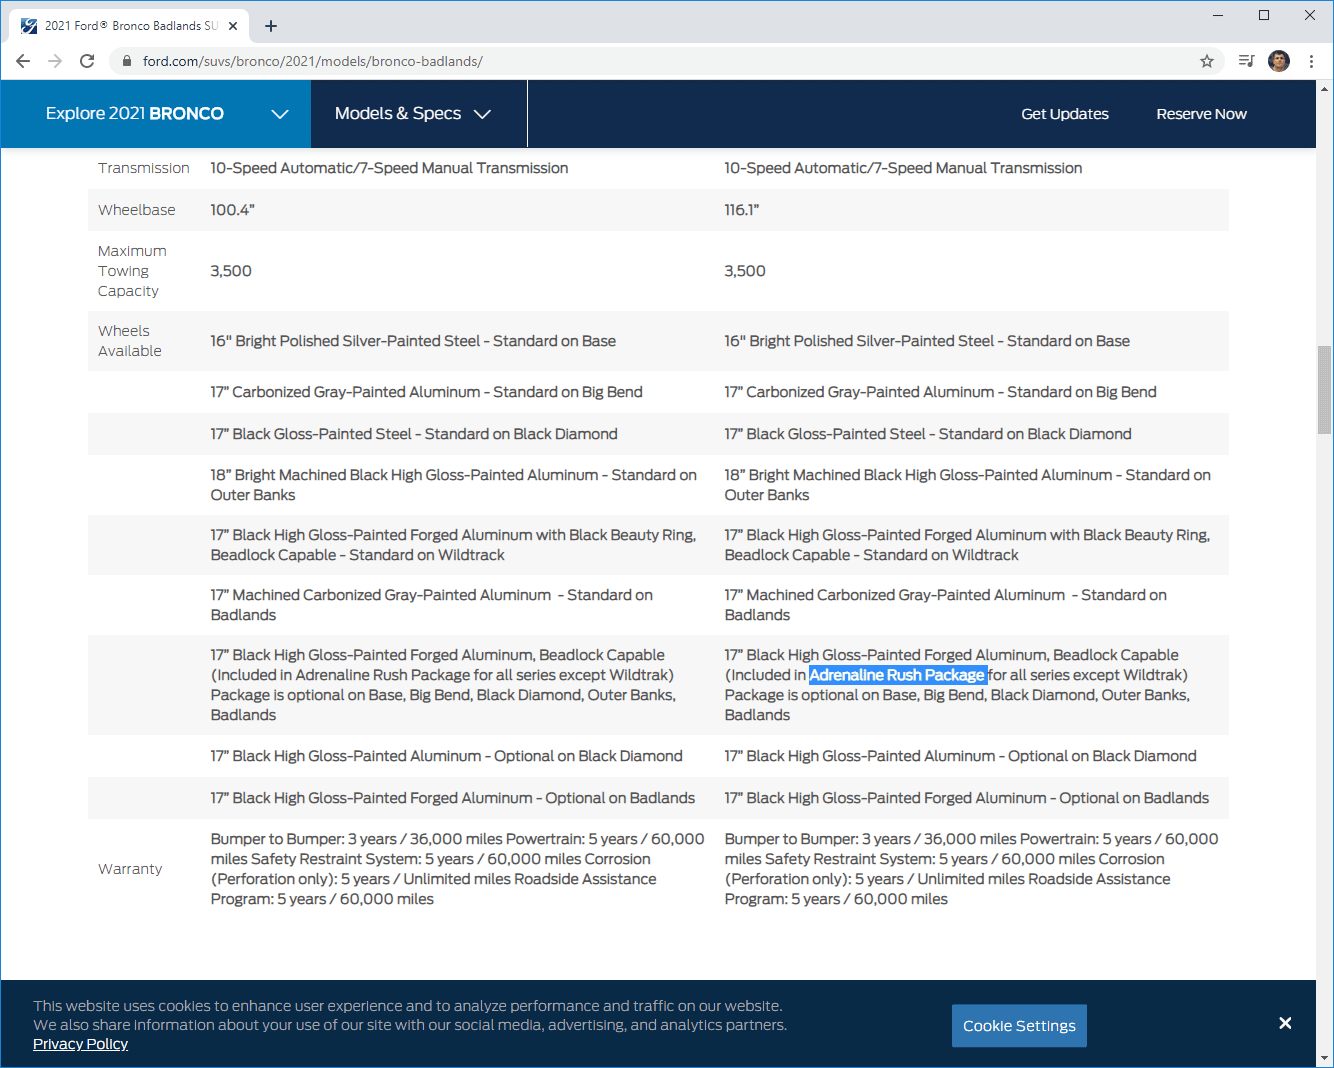Open the Chrome profile avatar
The image size is (1334, 1068).
pyautogui.click(x=1279, y=61)
